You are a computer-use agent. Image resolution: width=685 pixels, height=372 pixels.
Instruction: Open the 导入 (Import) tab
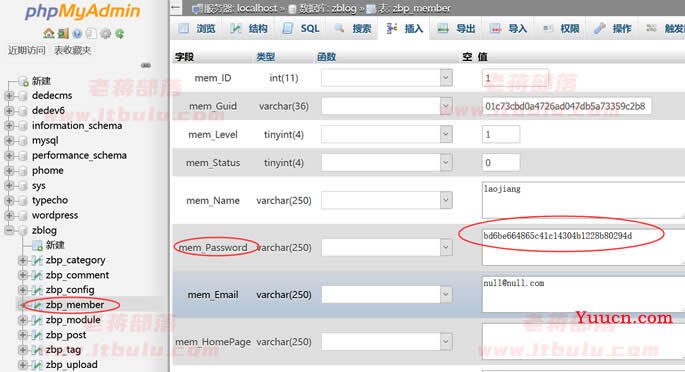pos(509,28)
